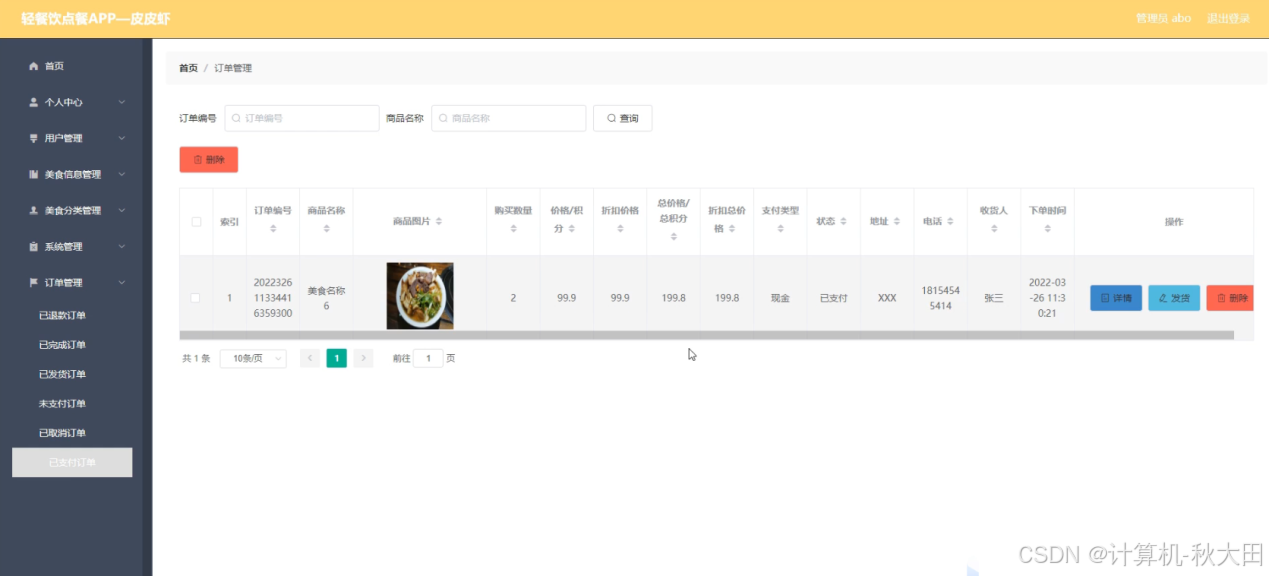Sort by the 下单时间 column sort icon
The height and width of the screenshot is (576, 1269).
1048,229
